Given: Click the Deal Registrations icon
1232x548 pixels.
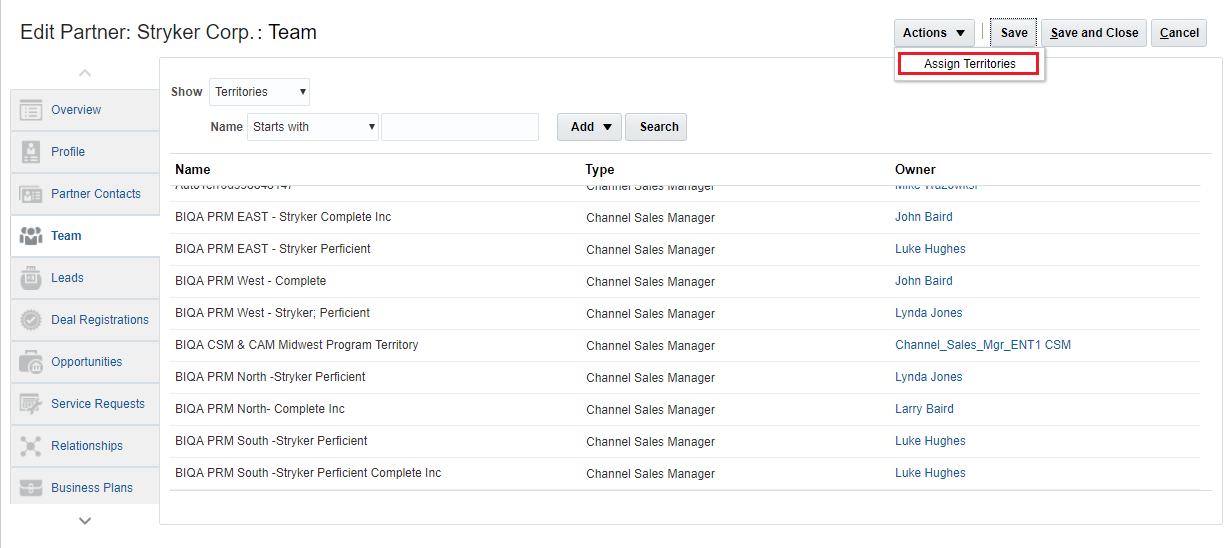Looking at the screenshot, I should click(31, 320).
